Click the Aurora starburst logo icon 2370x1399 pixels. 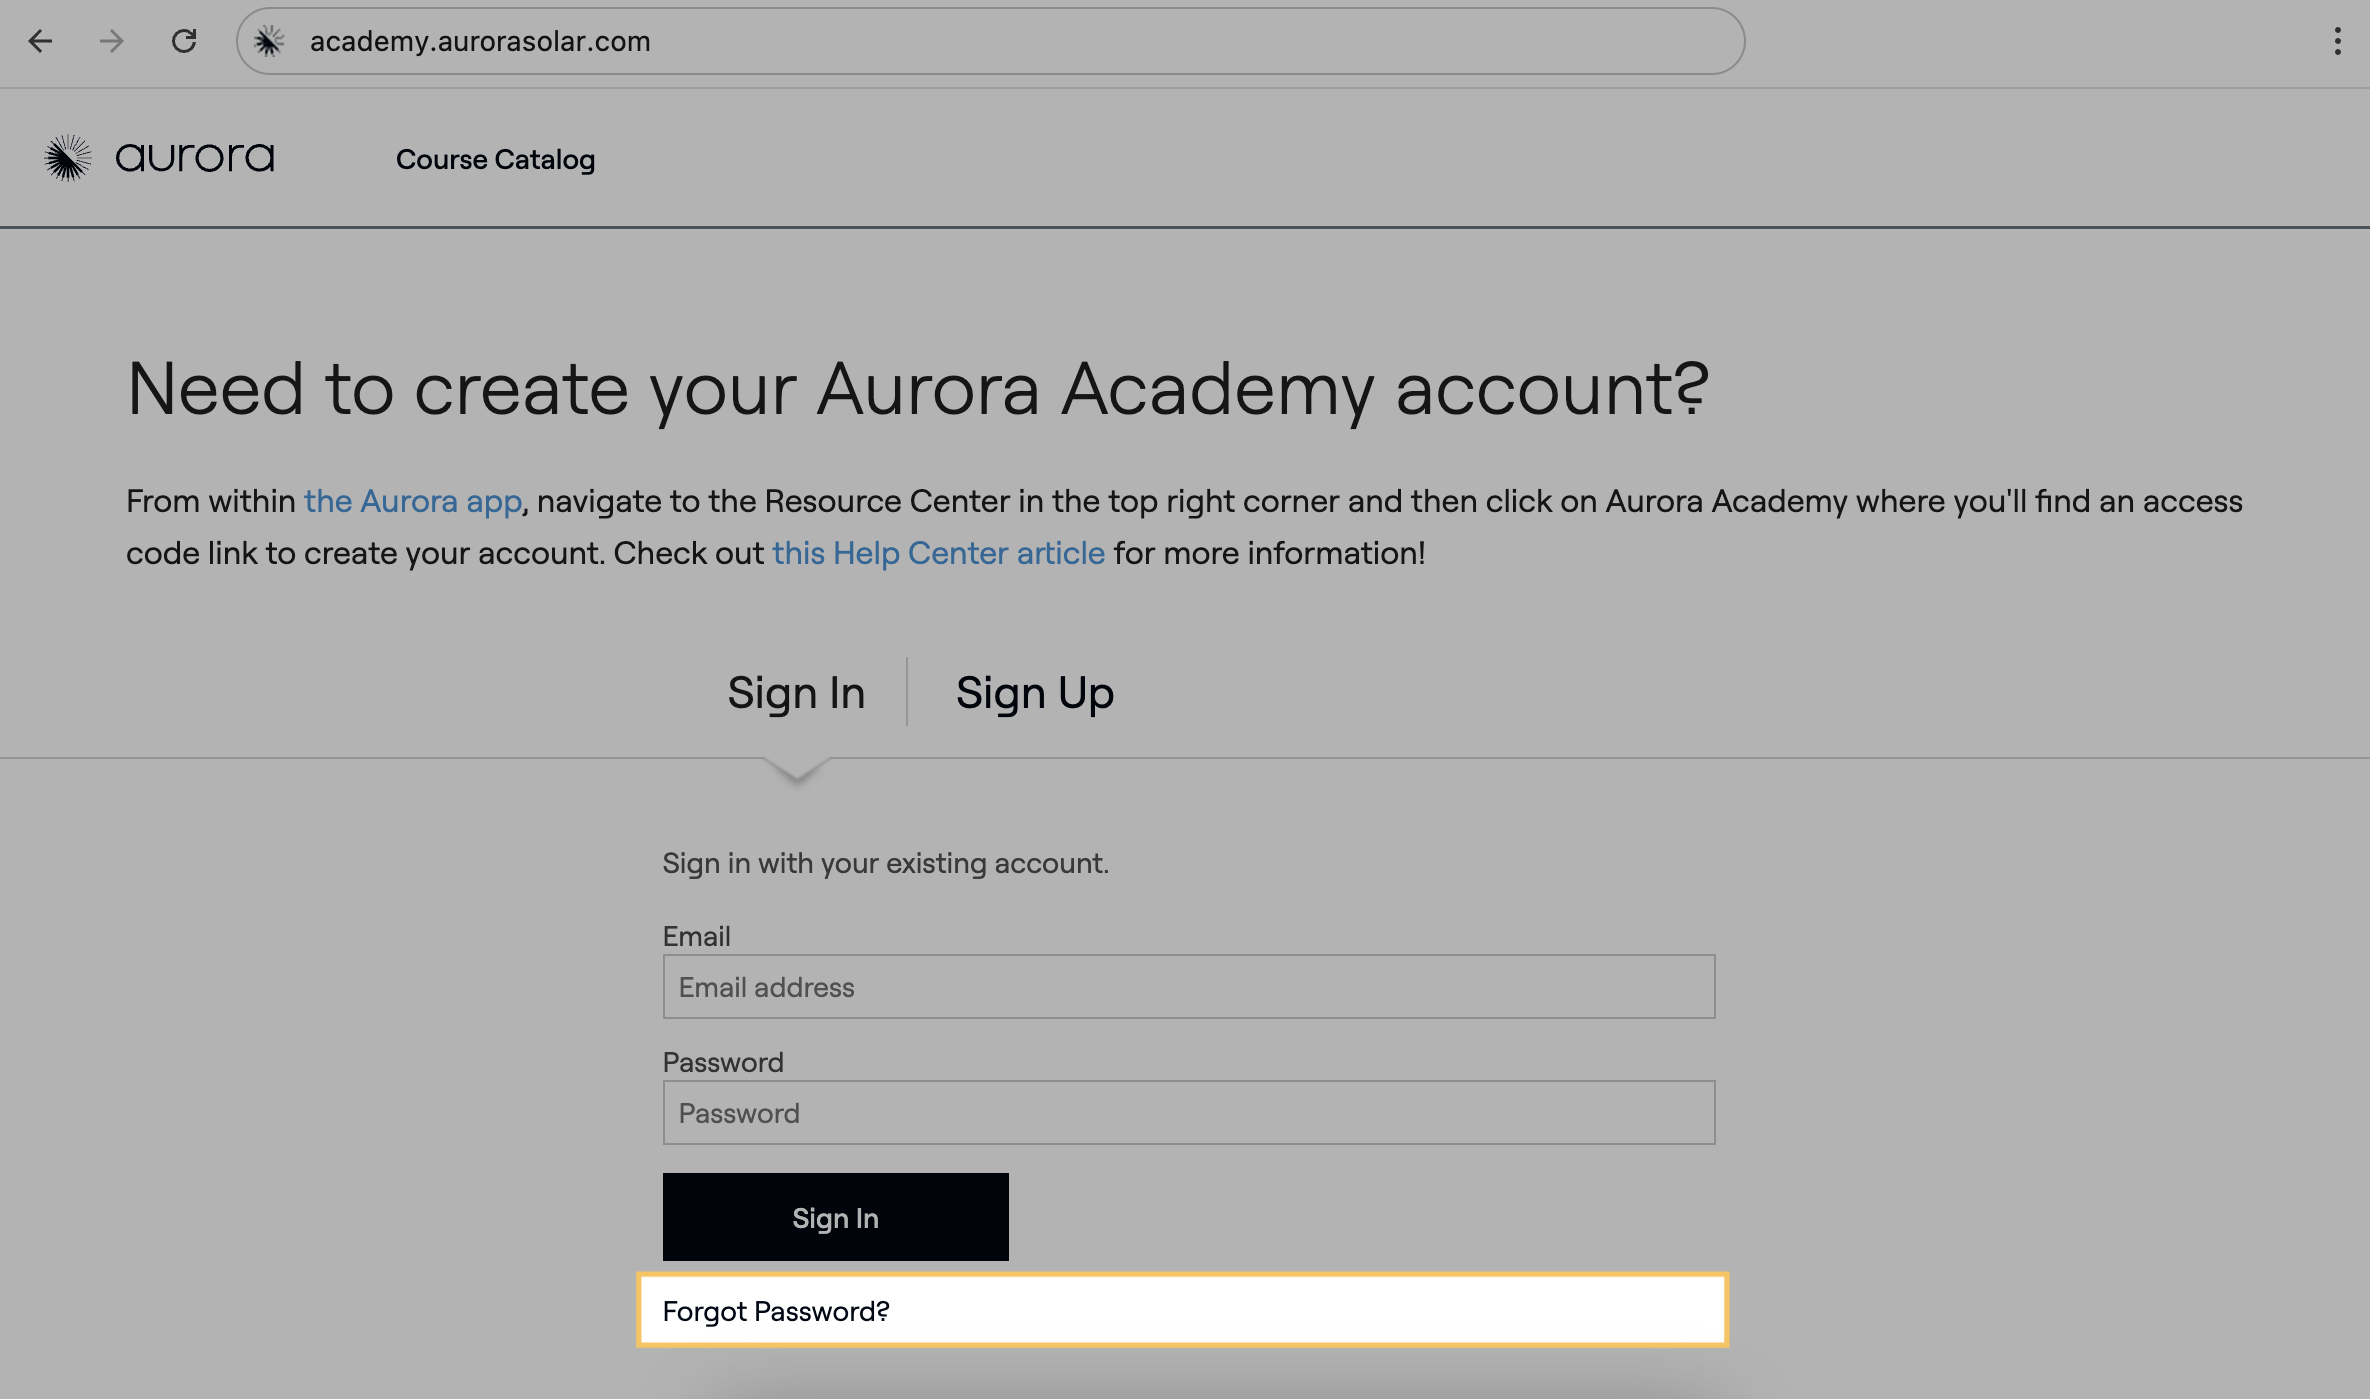pos(68,158)
